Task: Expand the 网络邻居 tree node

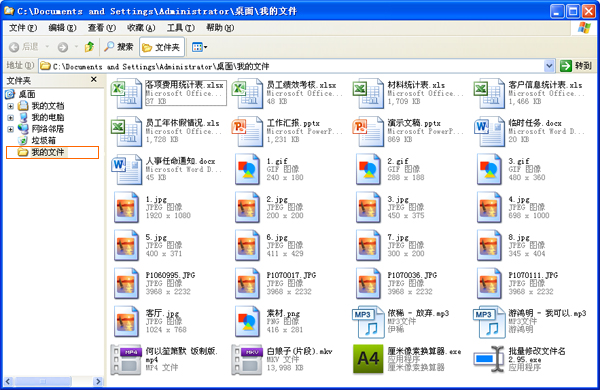Action: [x=11, y=129]
